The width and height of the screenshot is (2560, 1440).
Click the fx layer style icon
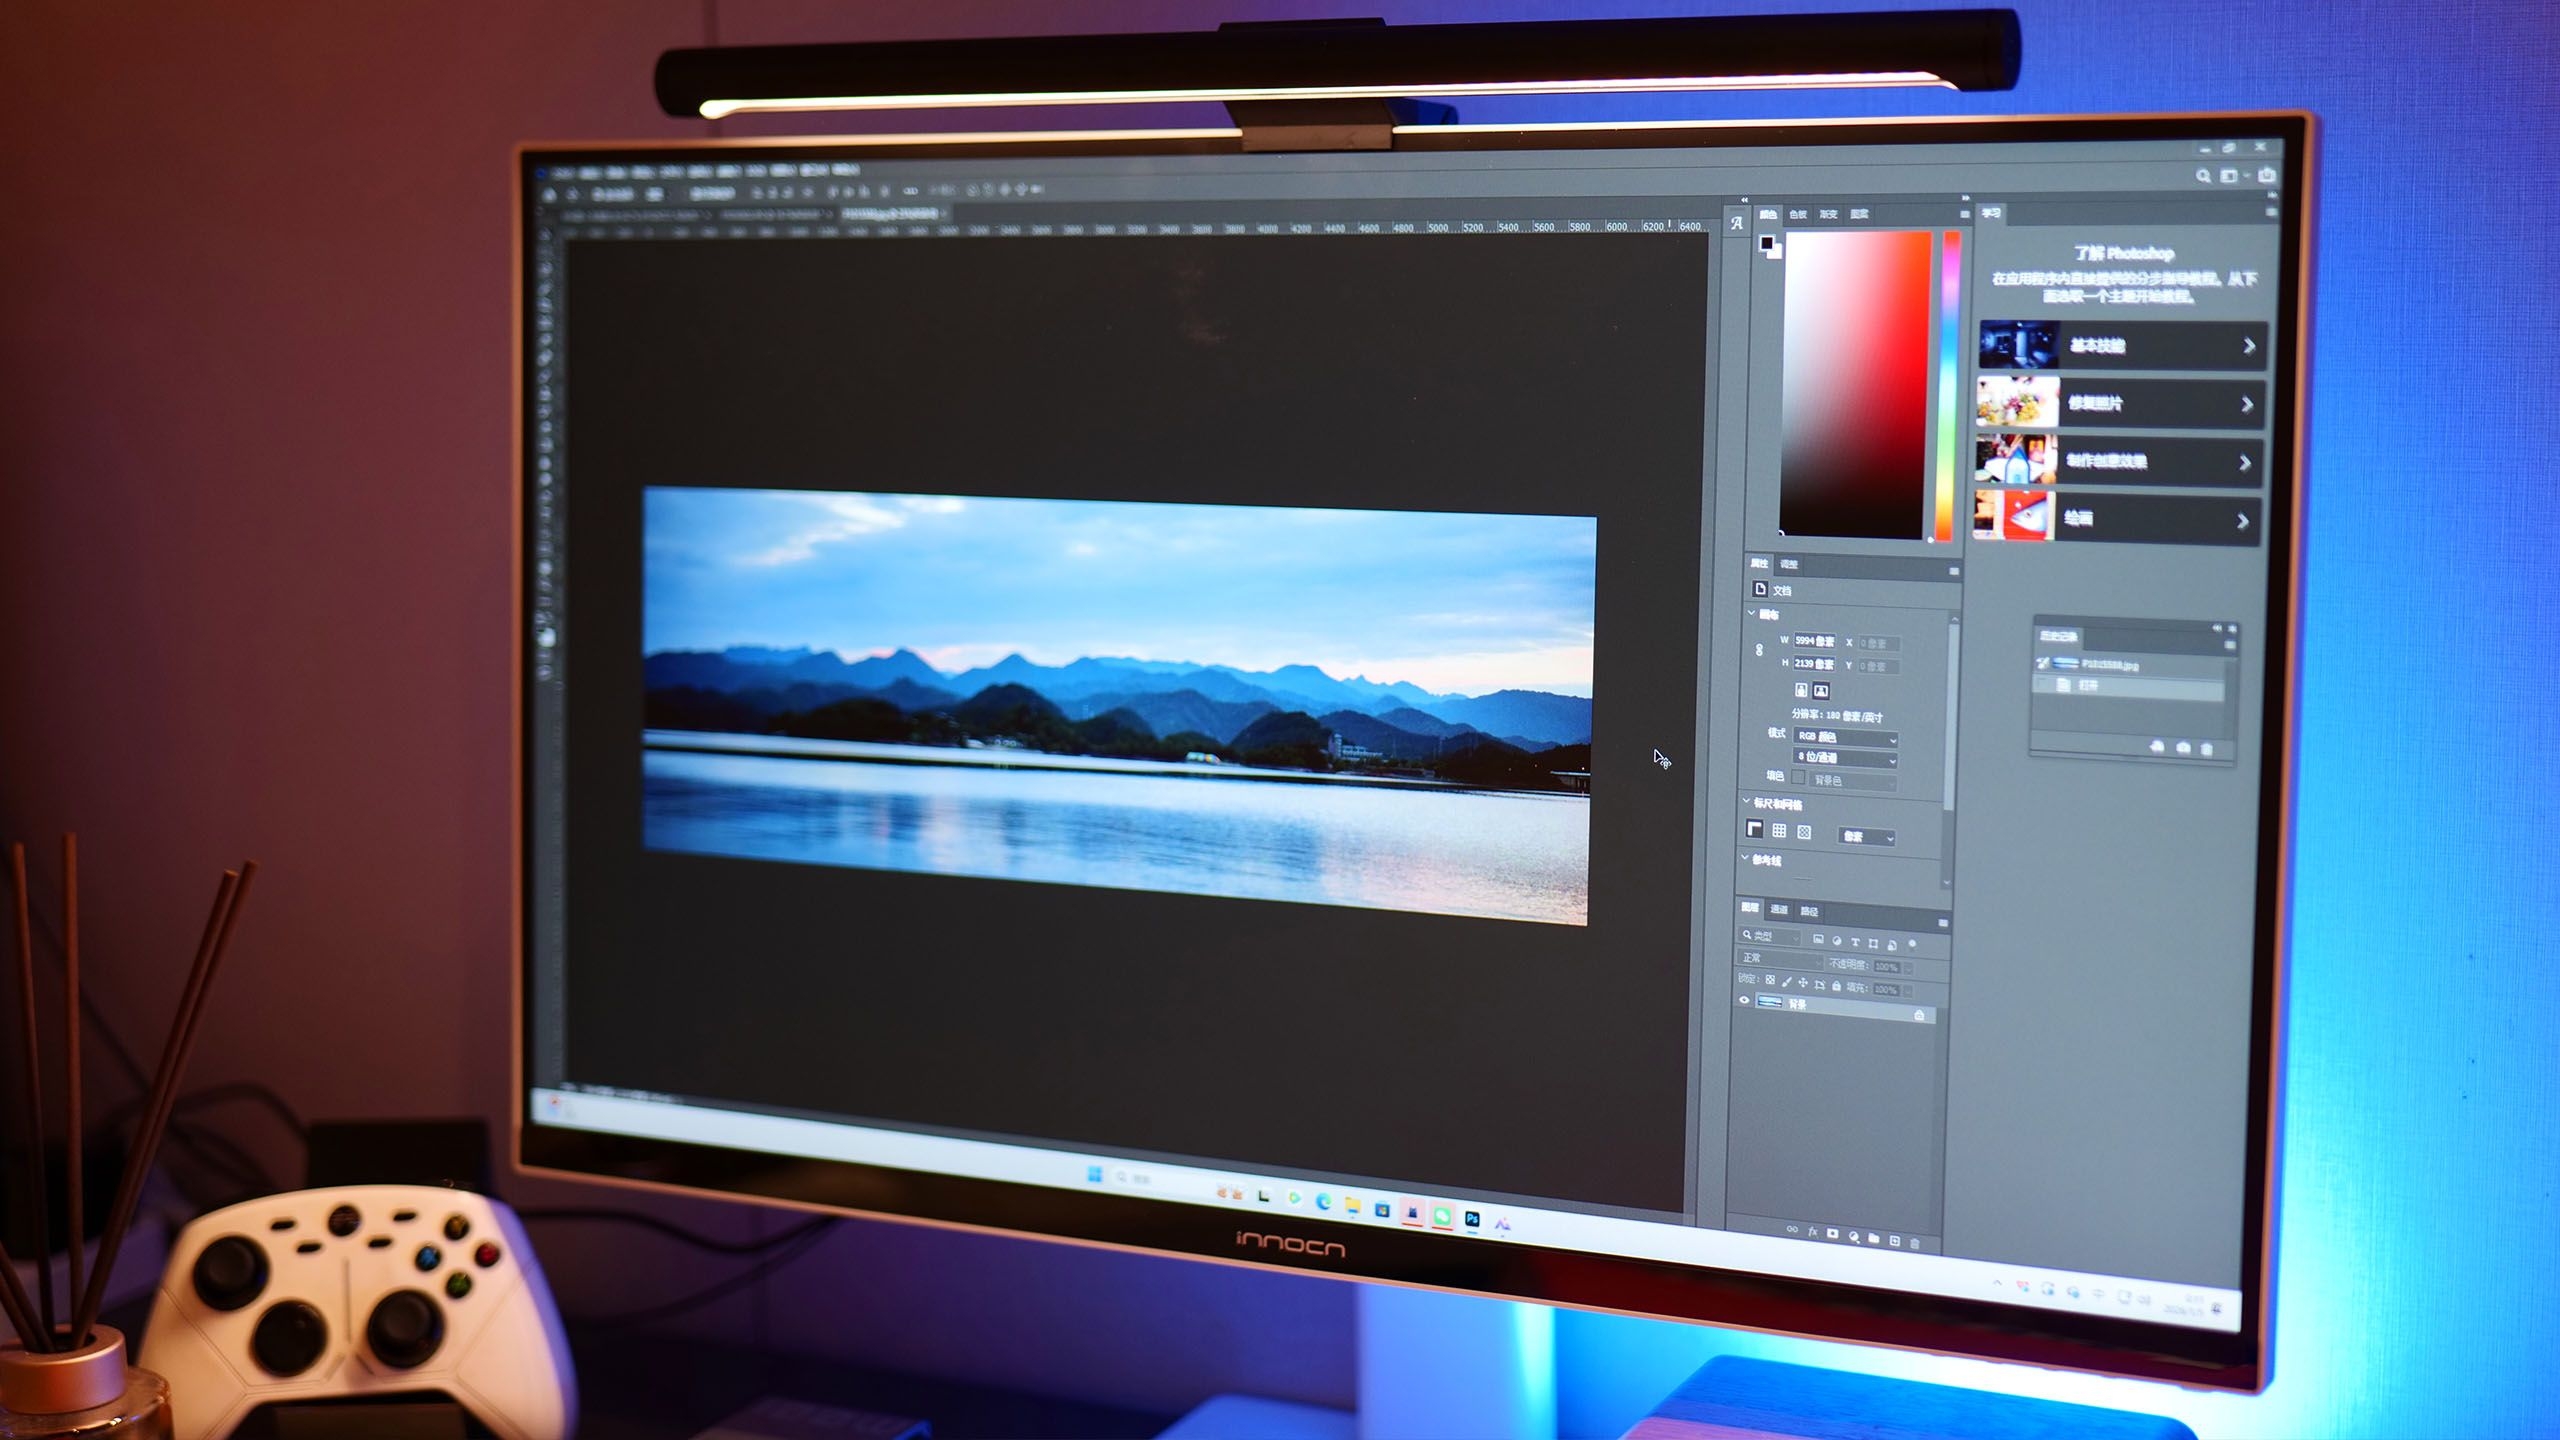tap(1812, 1232)
